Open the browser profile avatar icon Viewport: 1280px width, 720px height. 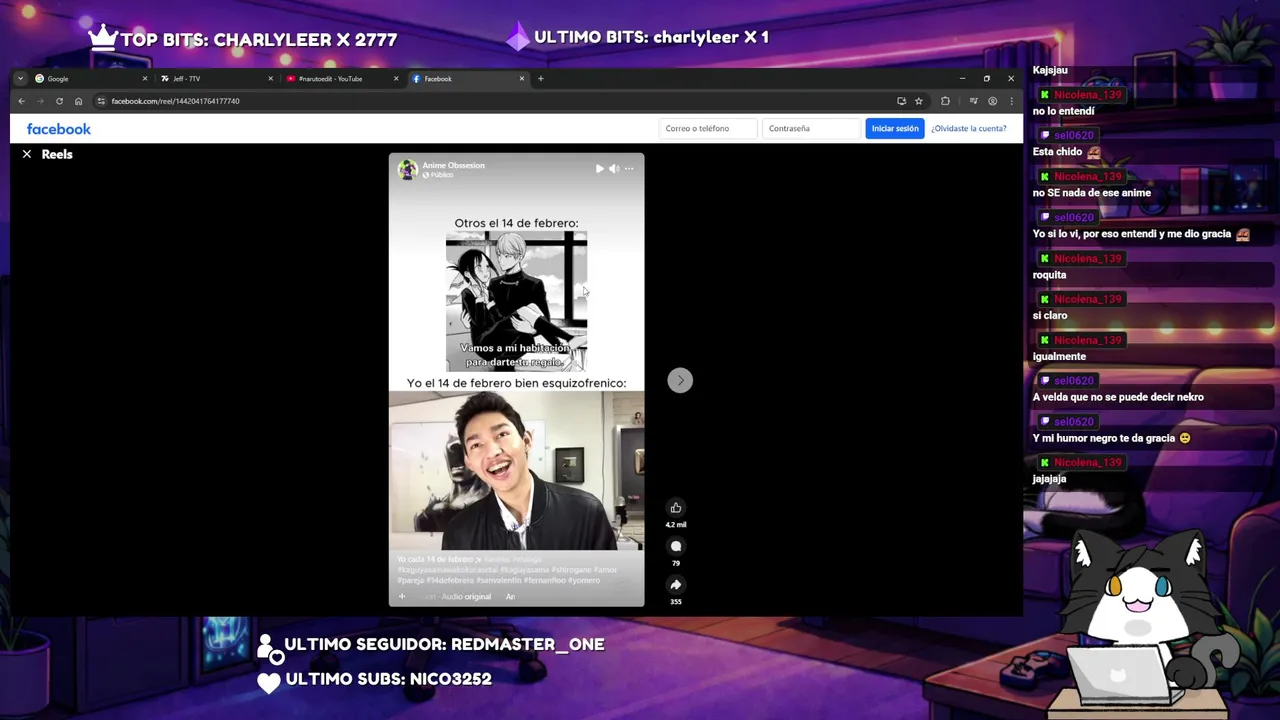coord(992,101)
